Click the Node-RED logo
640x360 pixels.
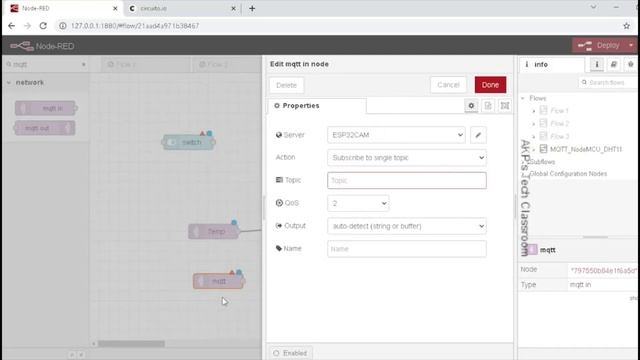(x=42, y=46)
